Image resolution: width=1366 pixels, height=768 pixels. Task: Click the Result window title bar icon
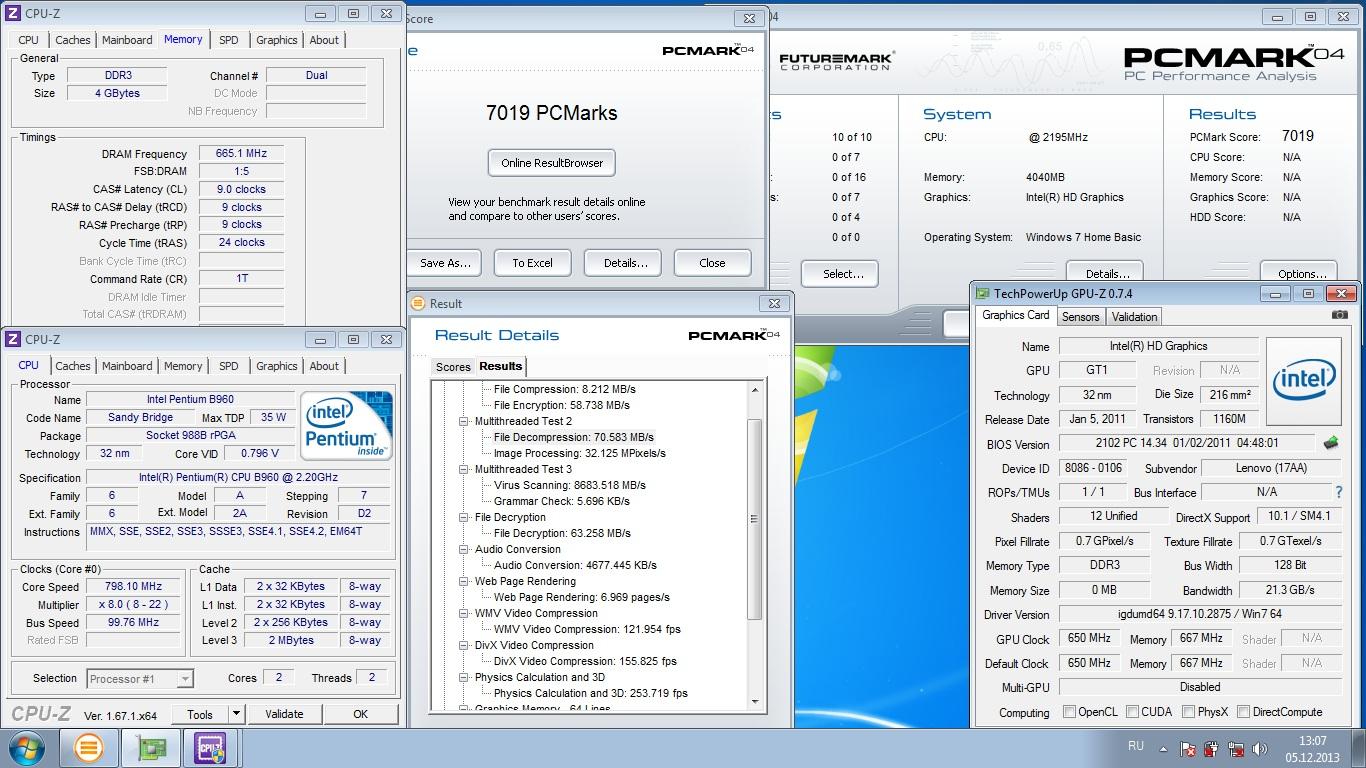click(419, 303)
